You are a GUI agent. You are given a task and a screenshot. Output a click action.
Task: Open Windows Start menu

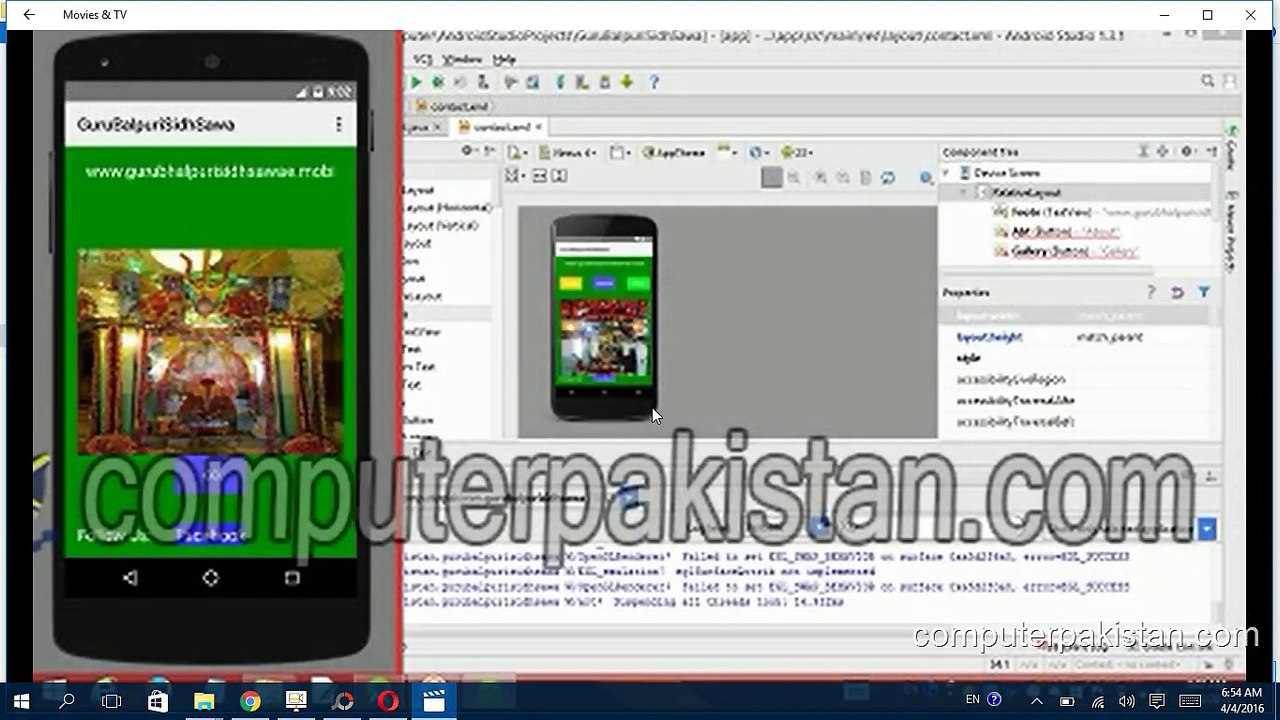[20, 700]
